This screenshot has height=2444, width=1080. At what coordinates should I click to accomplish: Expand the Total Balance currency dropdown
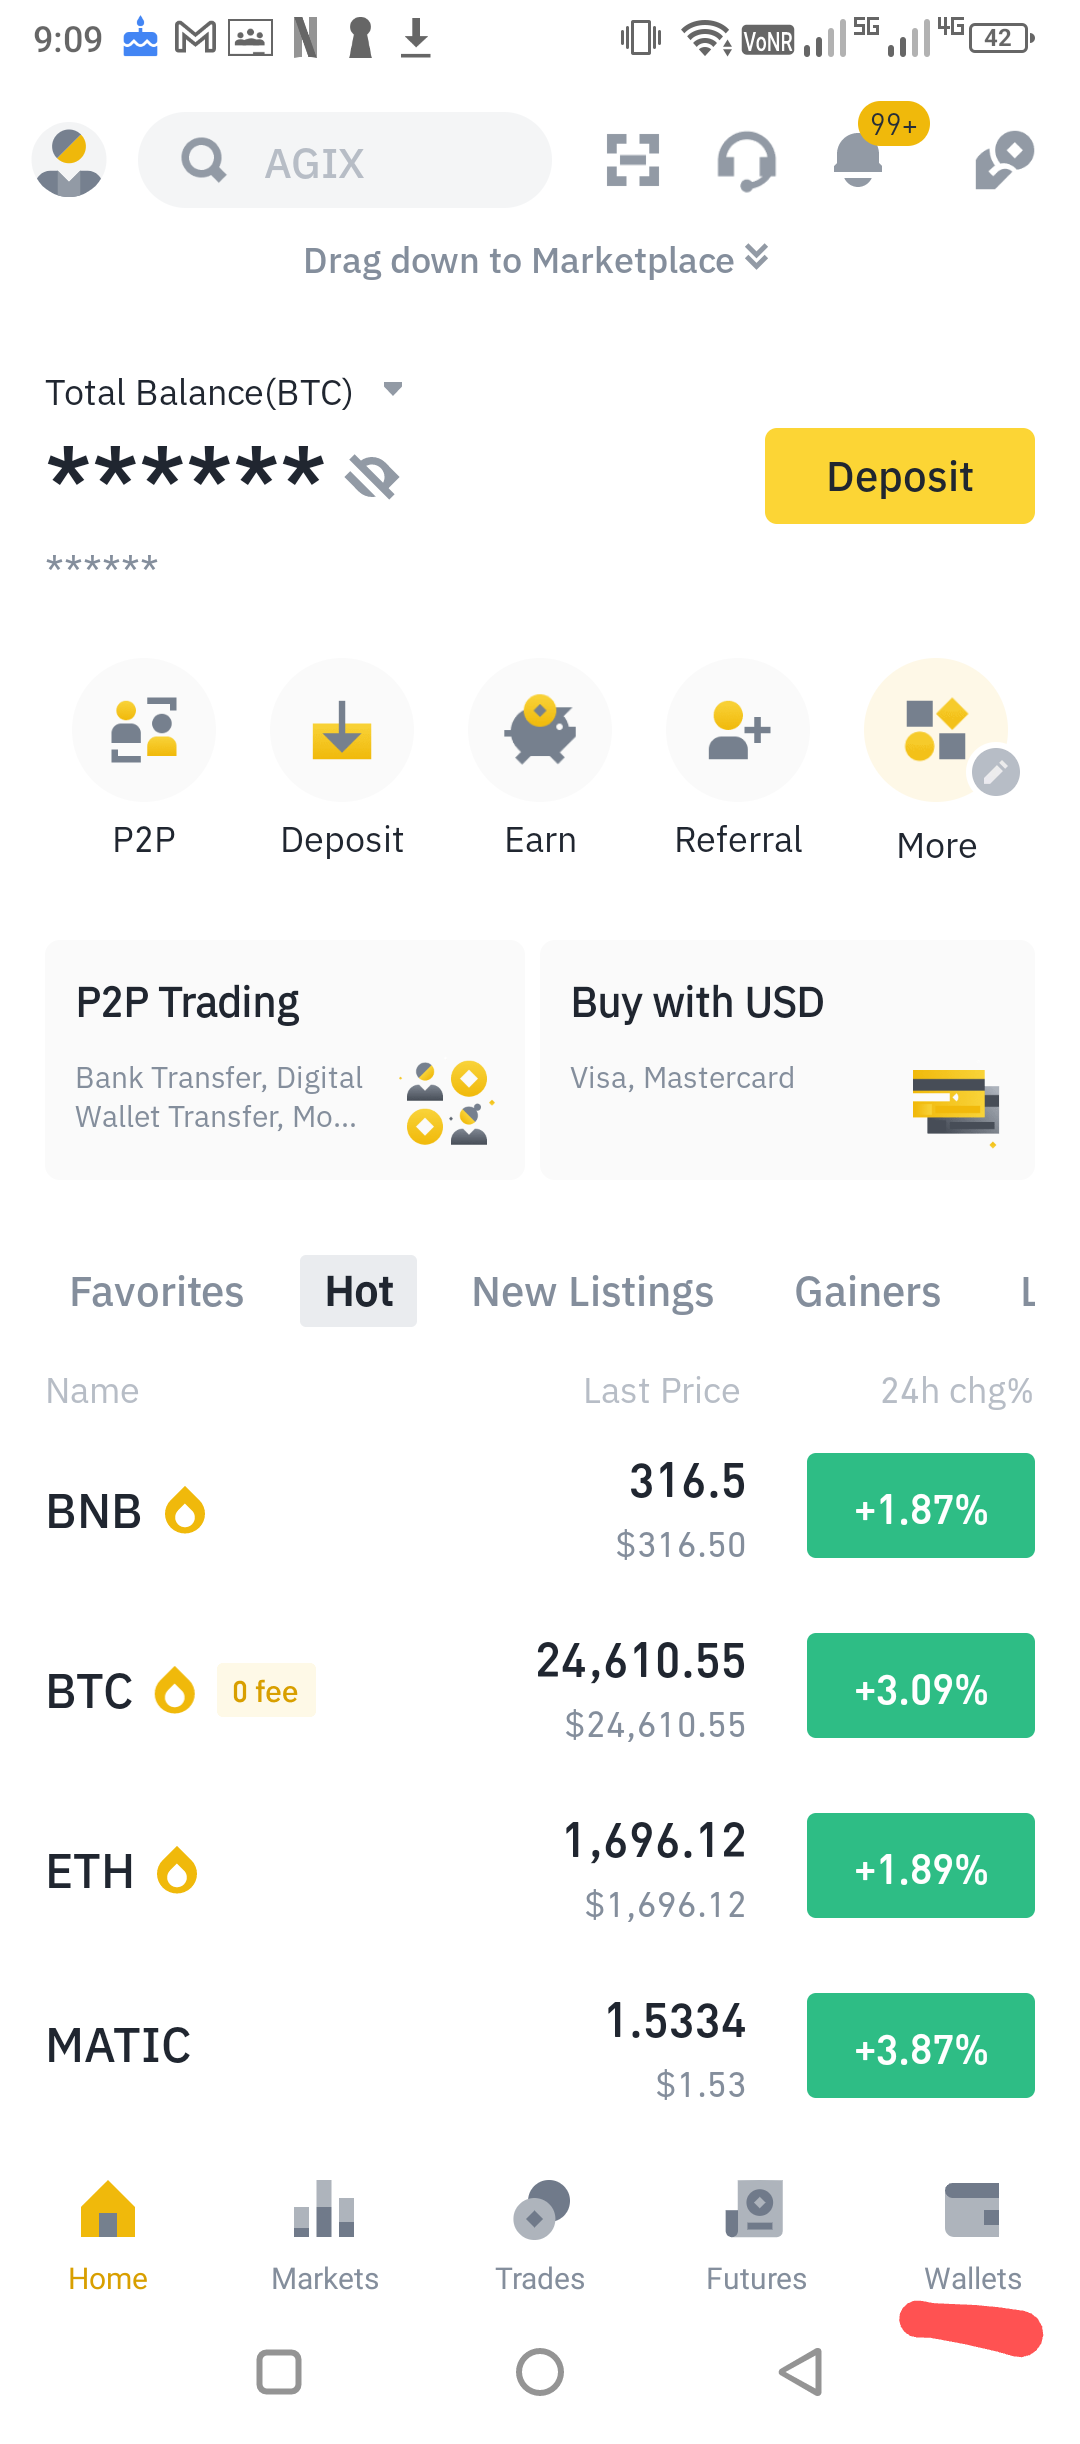(x=393, y=389)
